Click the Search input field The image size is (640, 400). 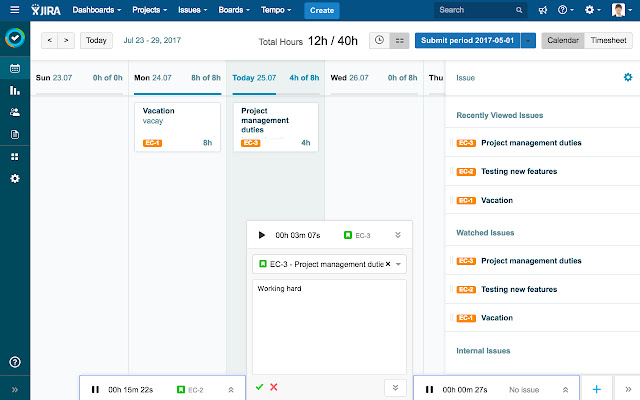click(480, 10)
